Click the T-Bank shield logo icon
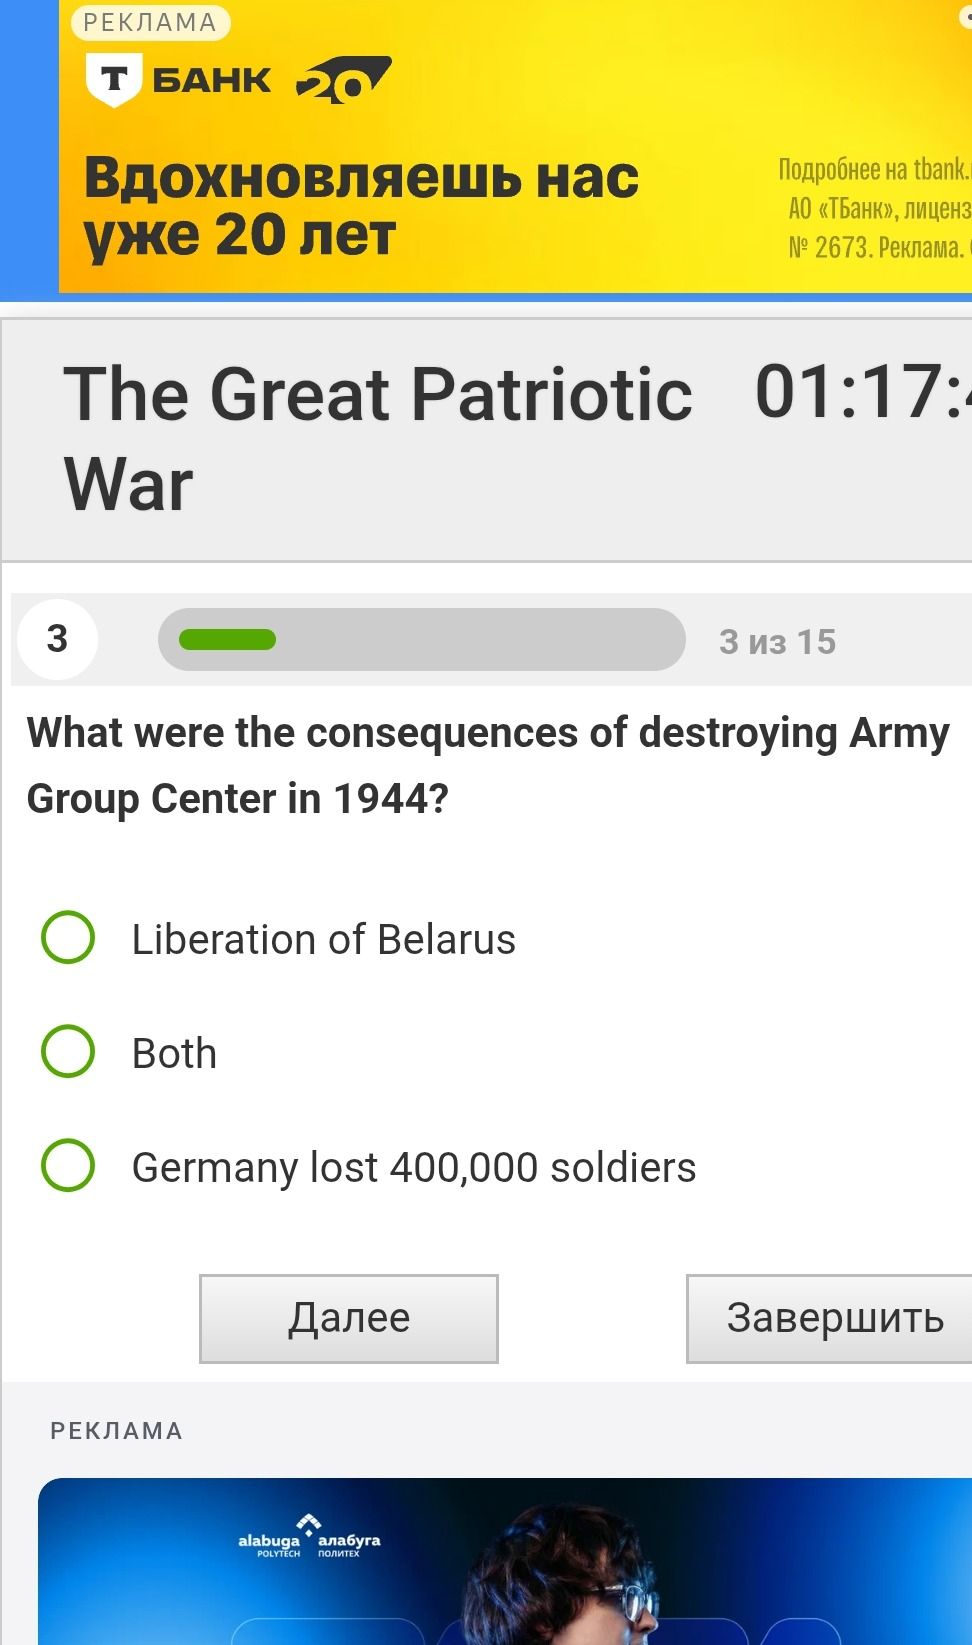 [x=114, y=81]
